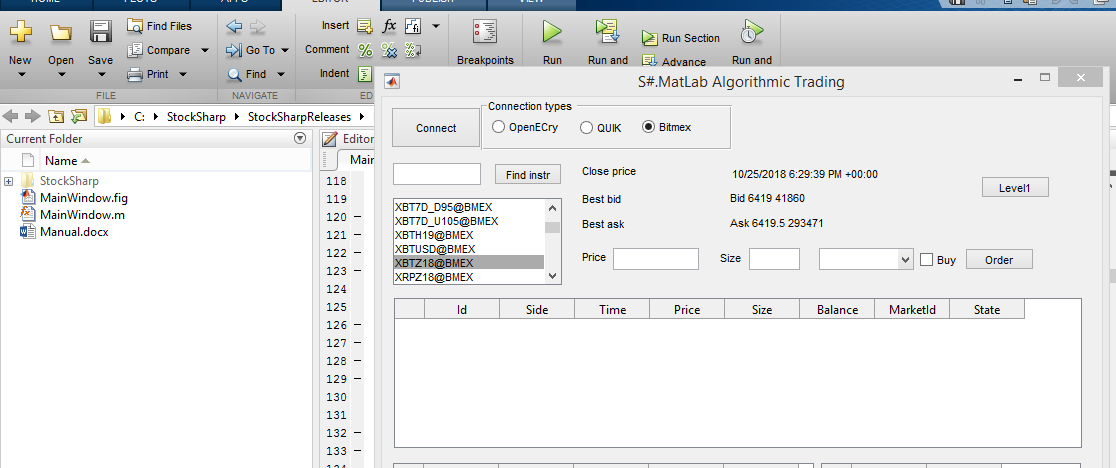Select the OpenECry connection type
The width and height of the screenshot is (1116, 468).
[x=499, y=127]
